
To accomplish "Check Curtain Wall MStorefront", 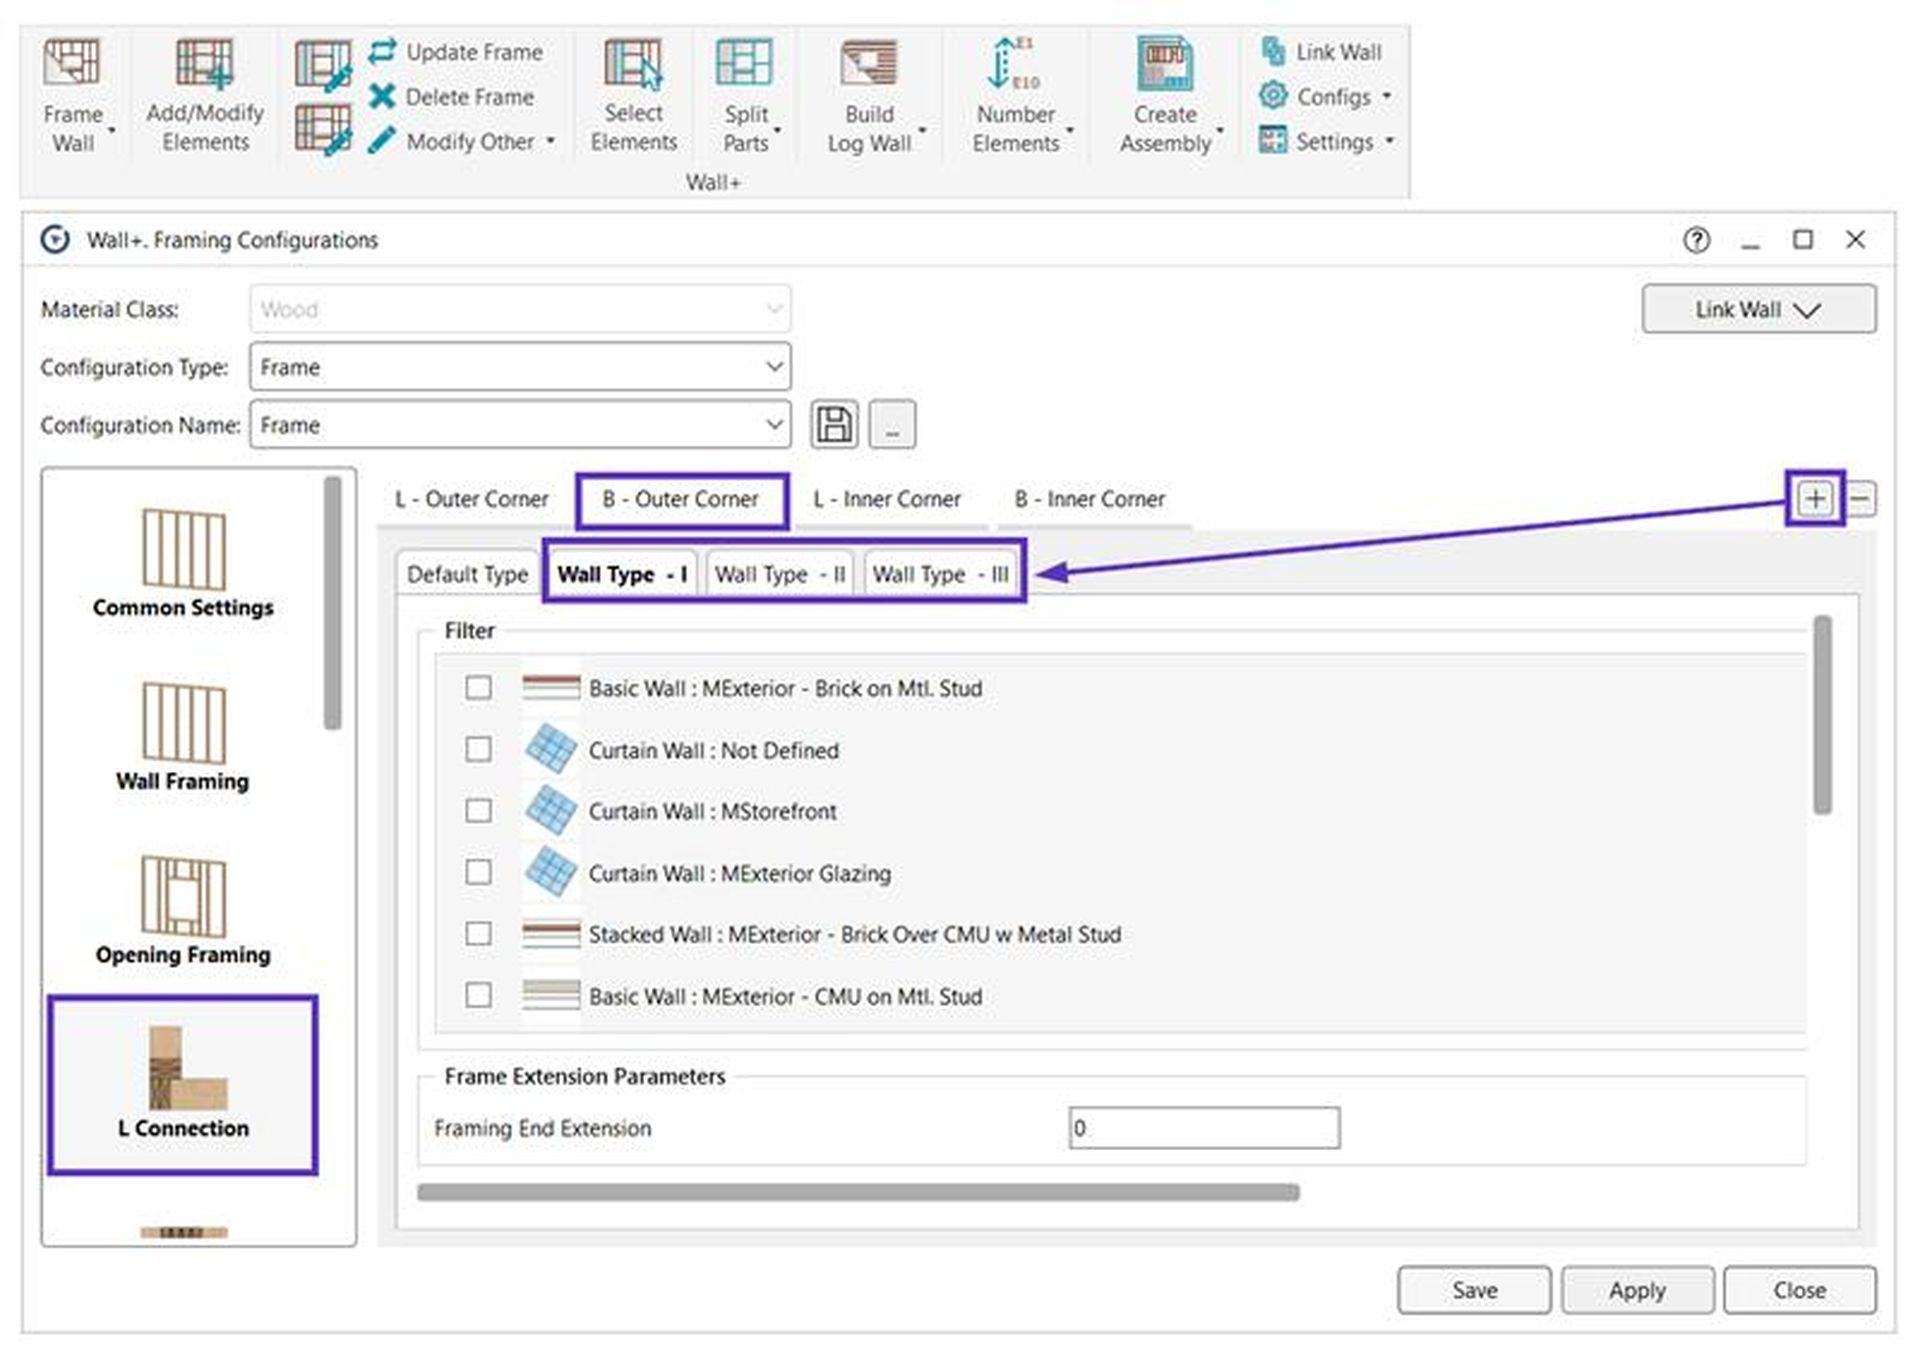I will pyautogui.click(x=479, y=810).
